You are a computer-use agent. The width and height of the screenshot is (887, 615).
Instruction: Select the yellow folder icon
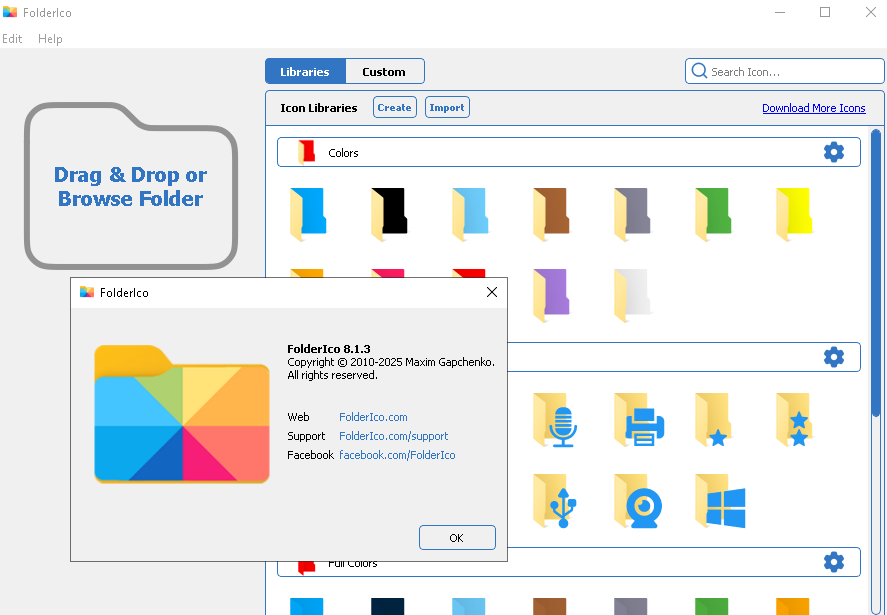[x=794, y=214]
